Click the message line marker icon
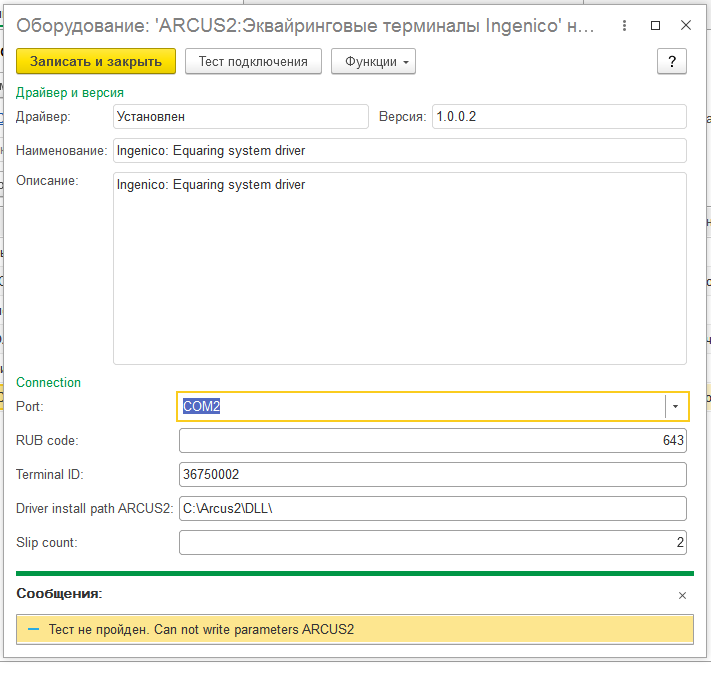 [x=34, y=629]
